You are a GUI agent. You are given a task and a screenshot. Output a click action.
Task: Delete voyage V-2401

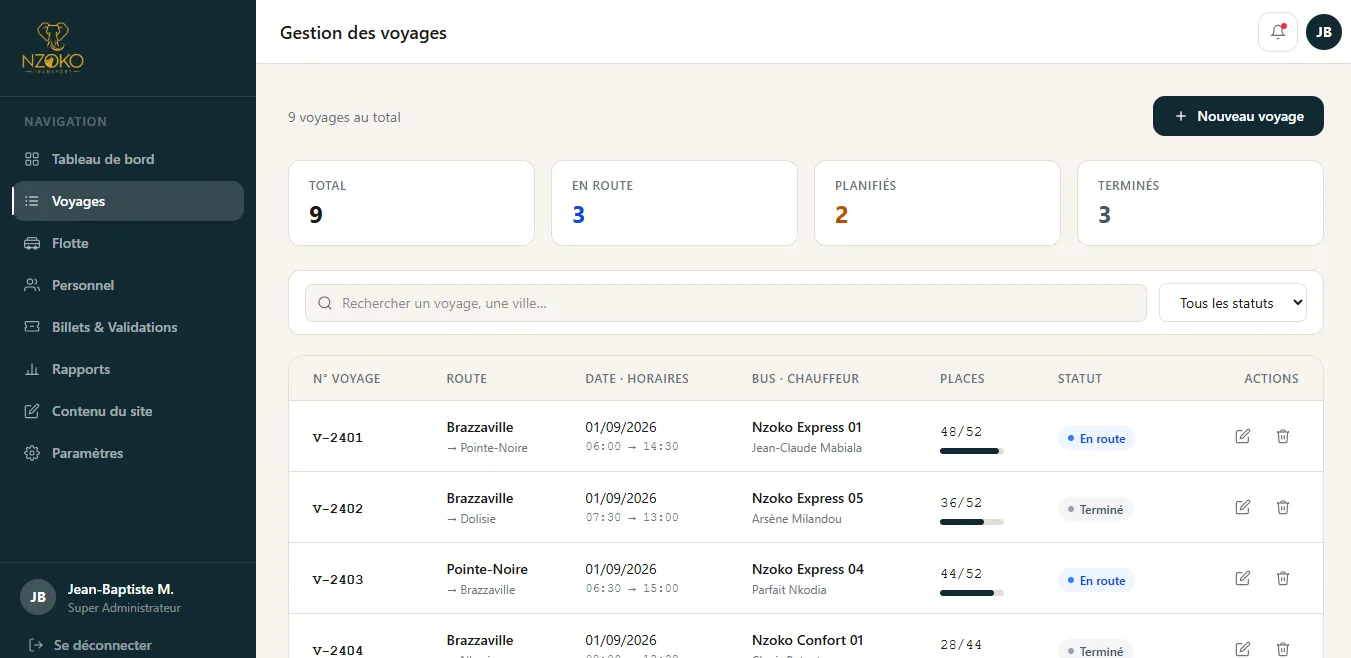tap(1283, 436)
